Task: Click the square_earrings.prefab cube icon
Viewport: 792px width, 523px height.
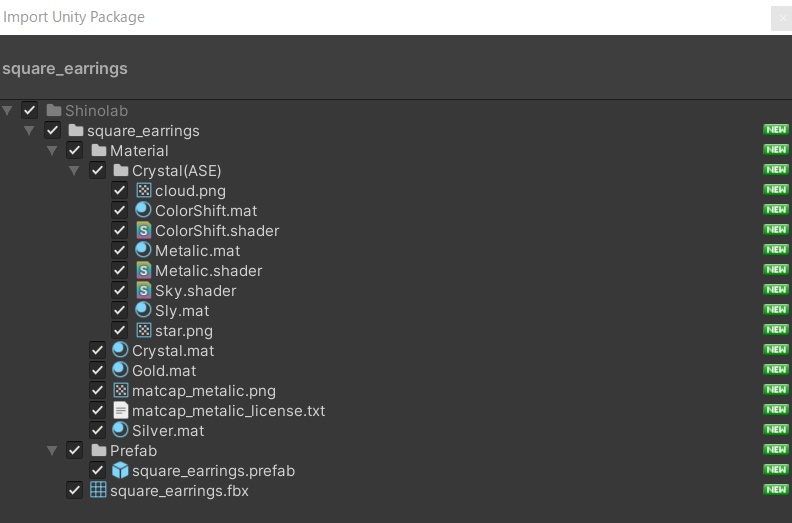Action: click(x=120, y=470)
